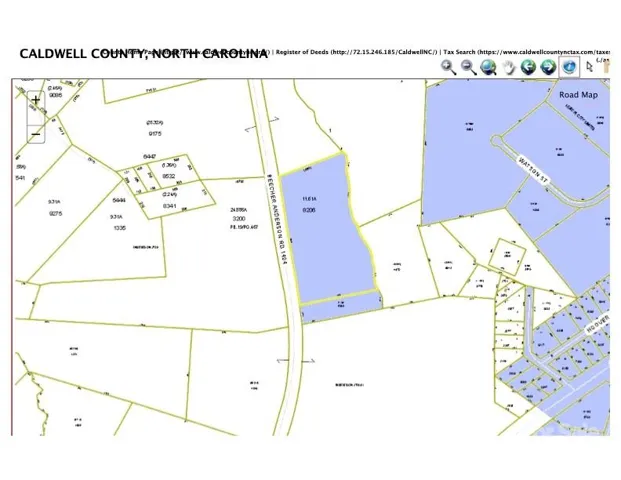Image resolution: width=621 pixels, height=480 pixels.
Task: Select the zoom out magnifier tool
Action: pos(469,67)
